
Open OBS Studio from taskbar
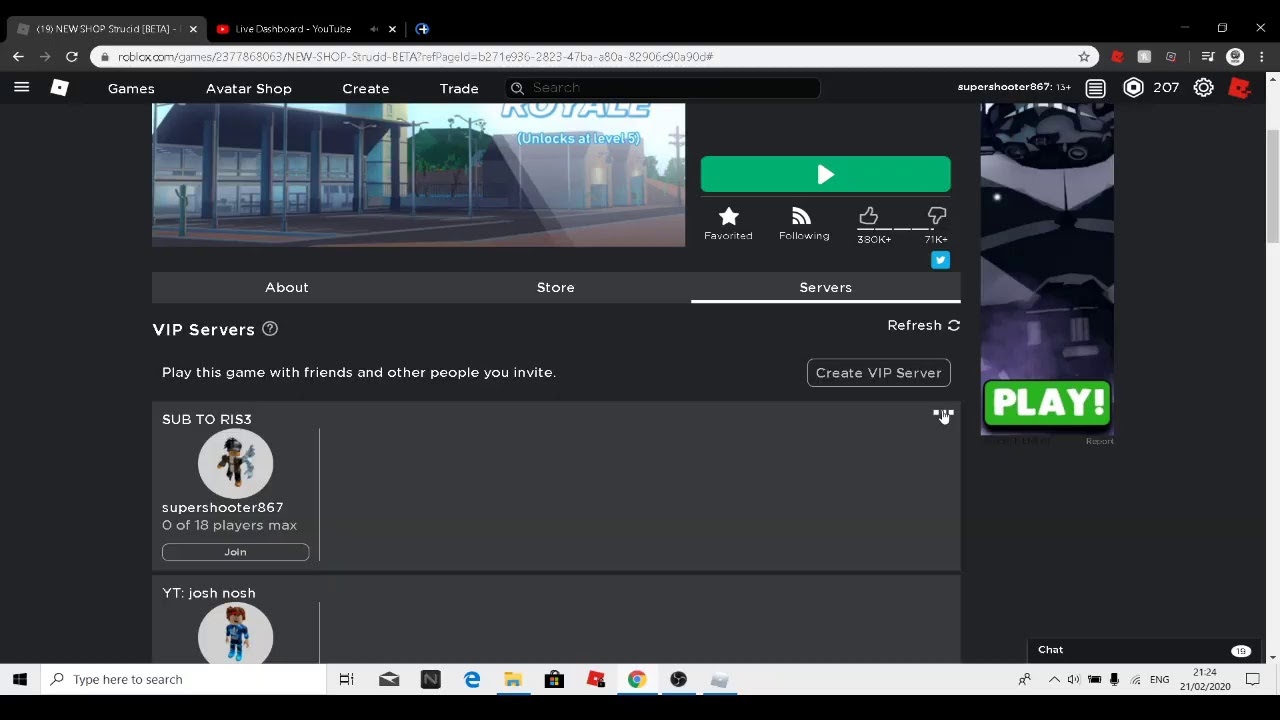pos(678,680)
